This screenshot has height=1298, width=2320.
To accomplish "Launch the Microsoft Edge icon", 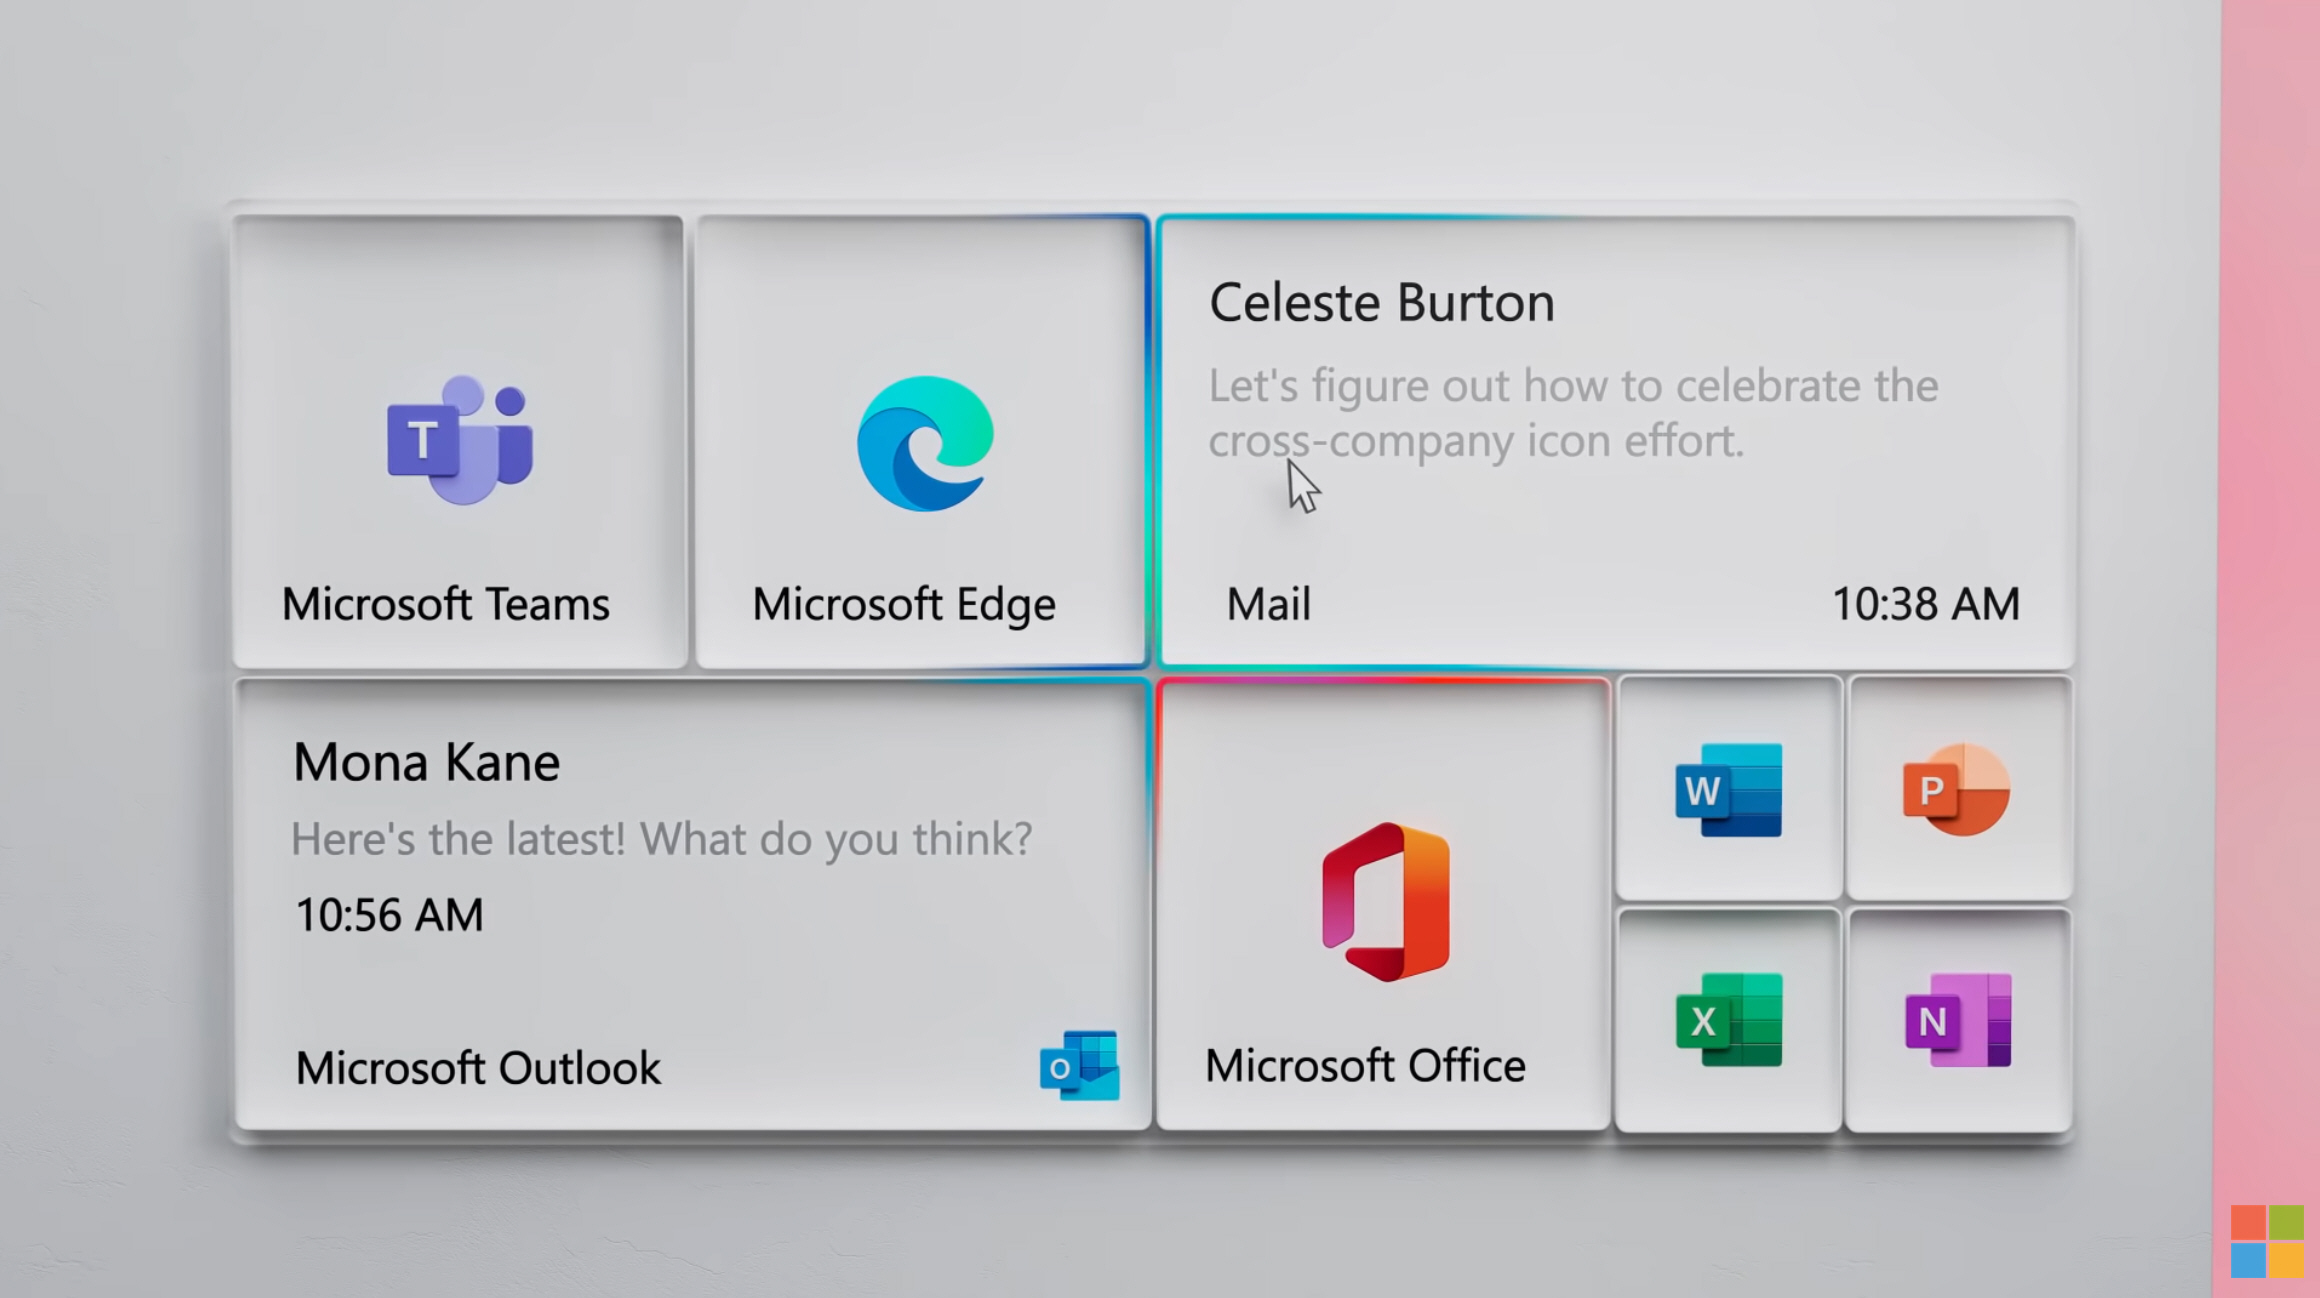I will coord(925,443).
